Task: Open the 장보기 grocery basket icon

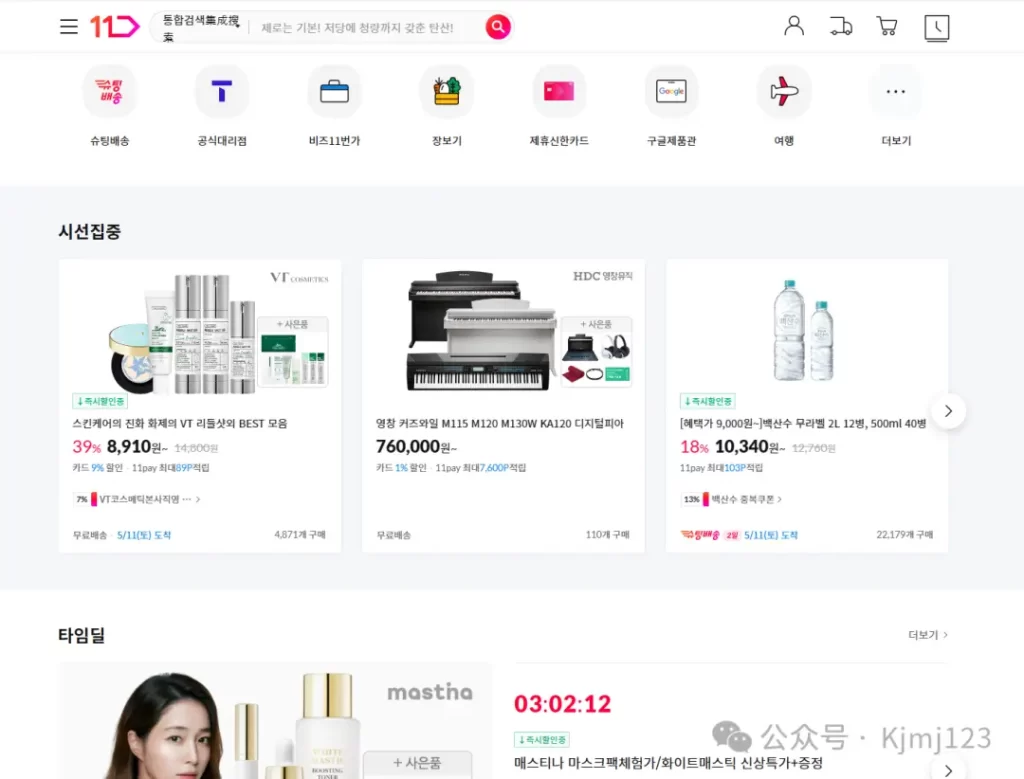Action: tap(447, 91)
